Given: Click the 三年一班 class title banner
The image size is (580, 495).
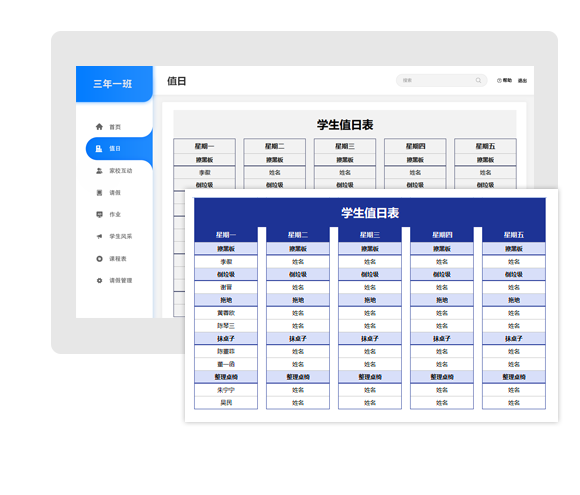Looking at the screenshot, I should [x=112, y=84].
